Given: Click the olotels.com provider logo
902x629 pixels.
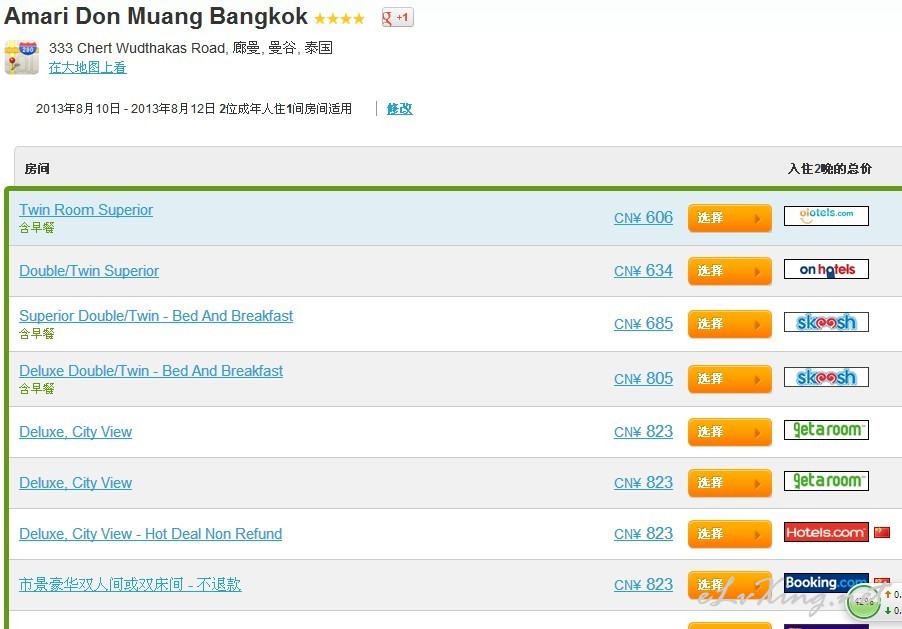Looking at the screenshot, I should [x=826, y=216].
